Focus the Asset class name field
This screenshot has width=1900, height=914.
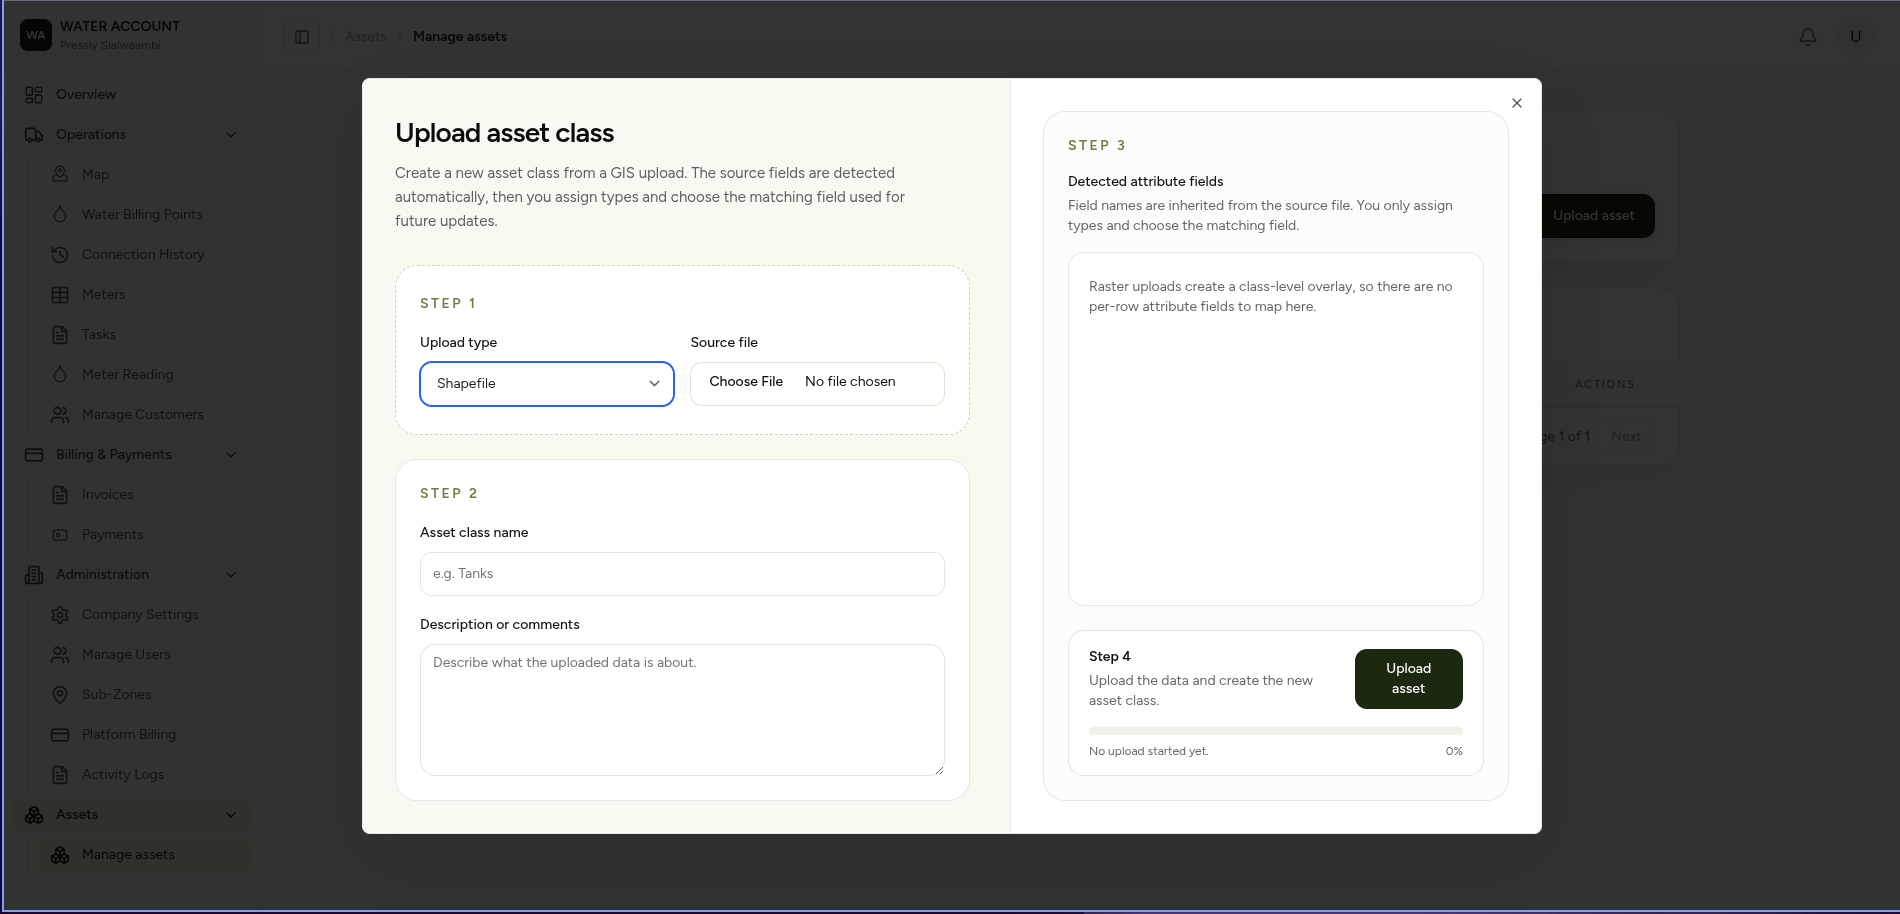682,574
